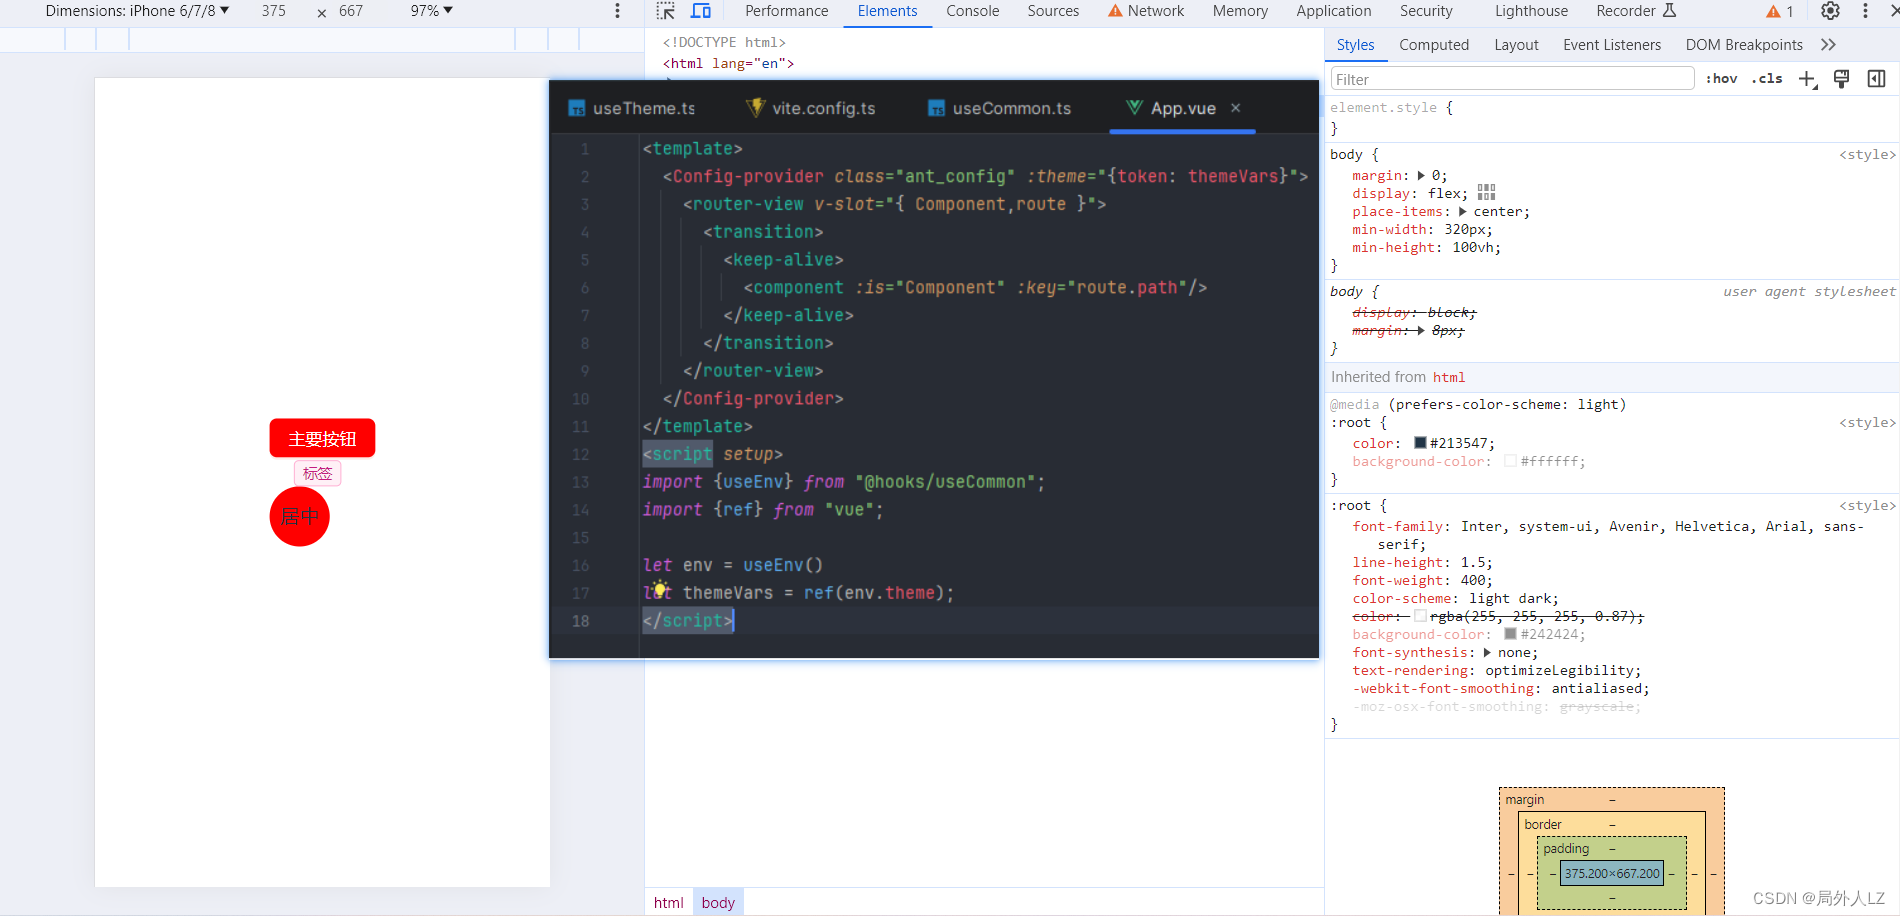
Task: Switch to the Console panel tab
Action: click(x=973, y=11)
